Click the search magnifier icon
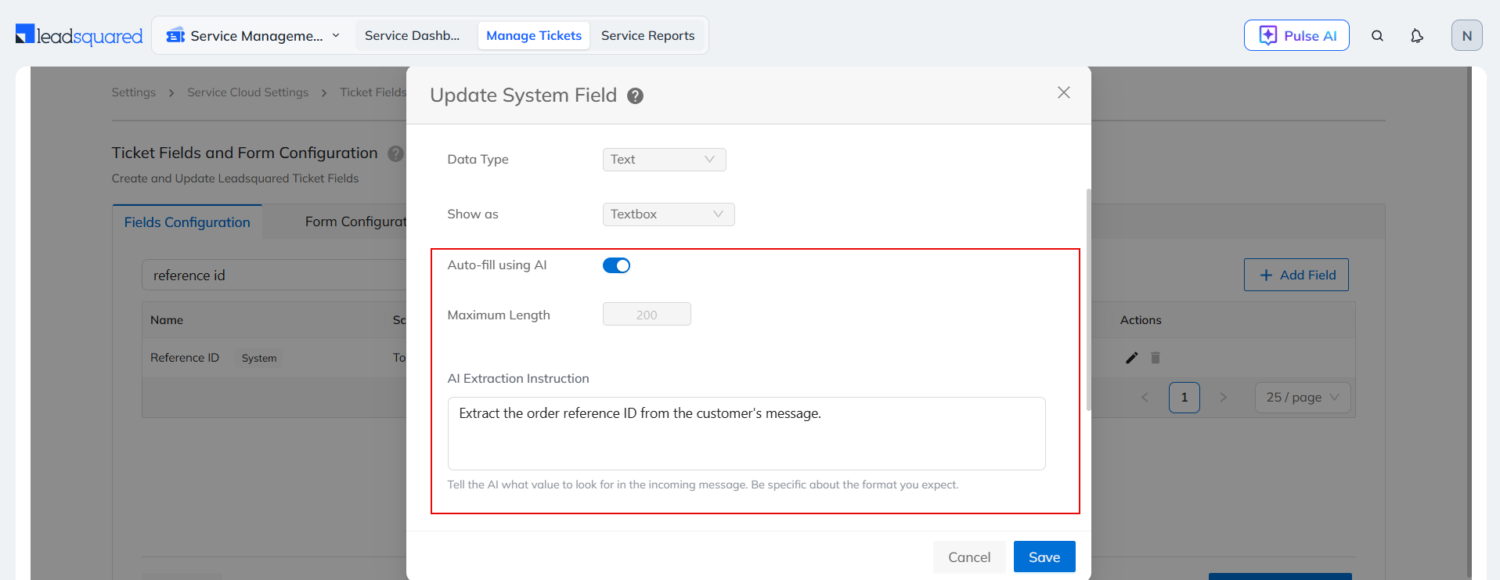This screenshot has height=580, width=1500. click(1377, 35)
